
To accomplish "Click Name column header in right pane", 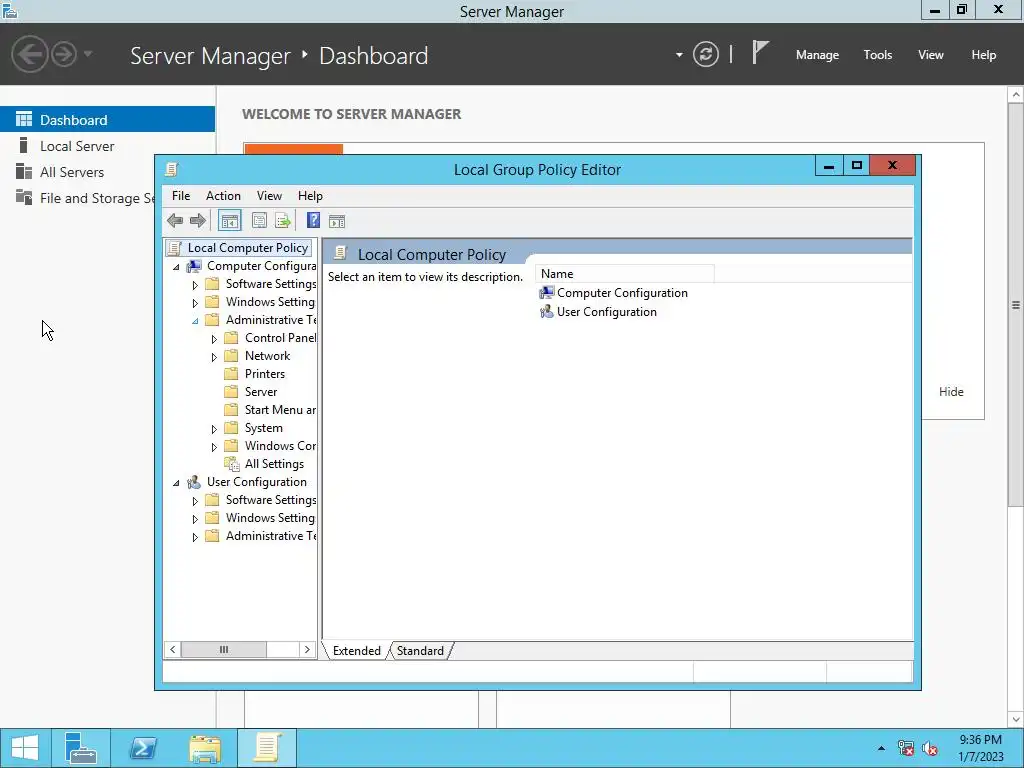I will click(x=626, y=274).
